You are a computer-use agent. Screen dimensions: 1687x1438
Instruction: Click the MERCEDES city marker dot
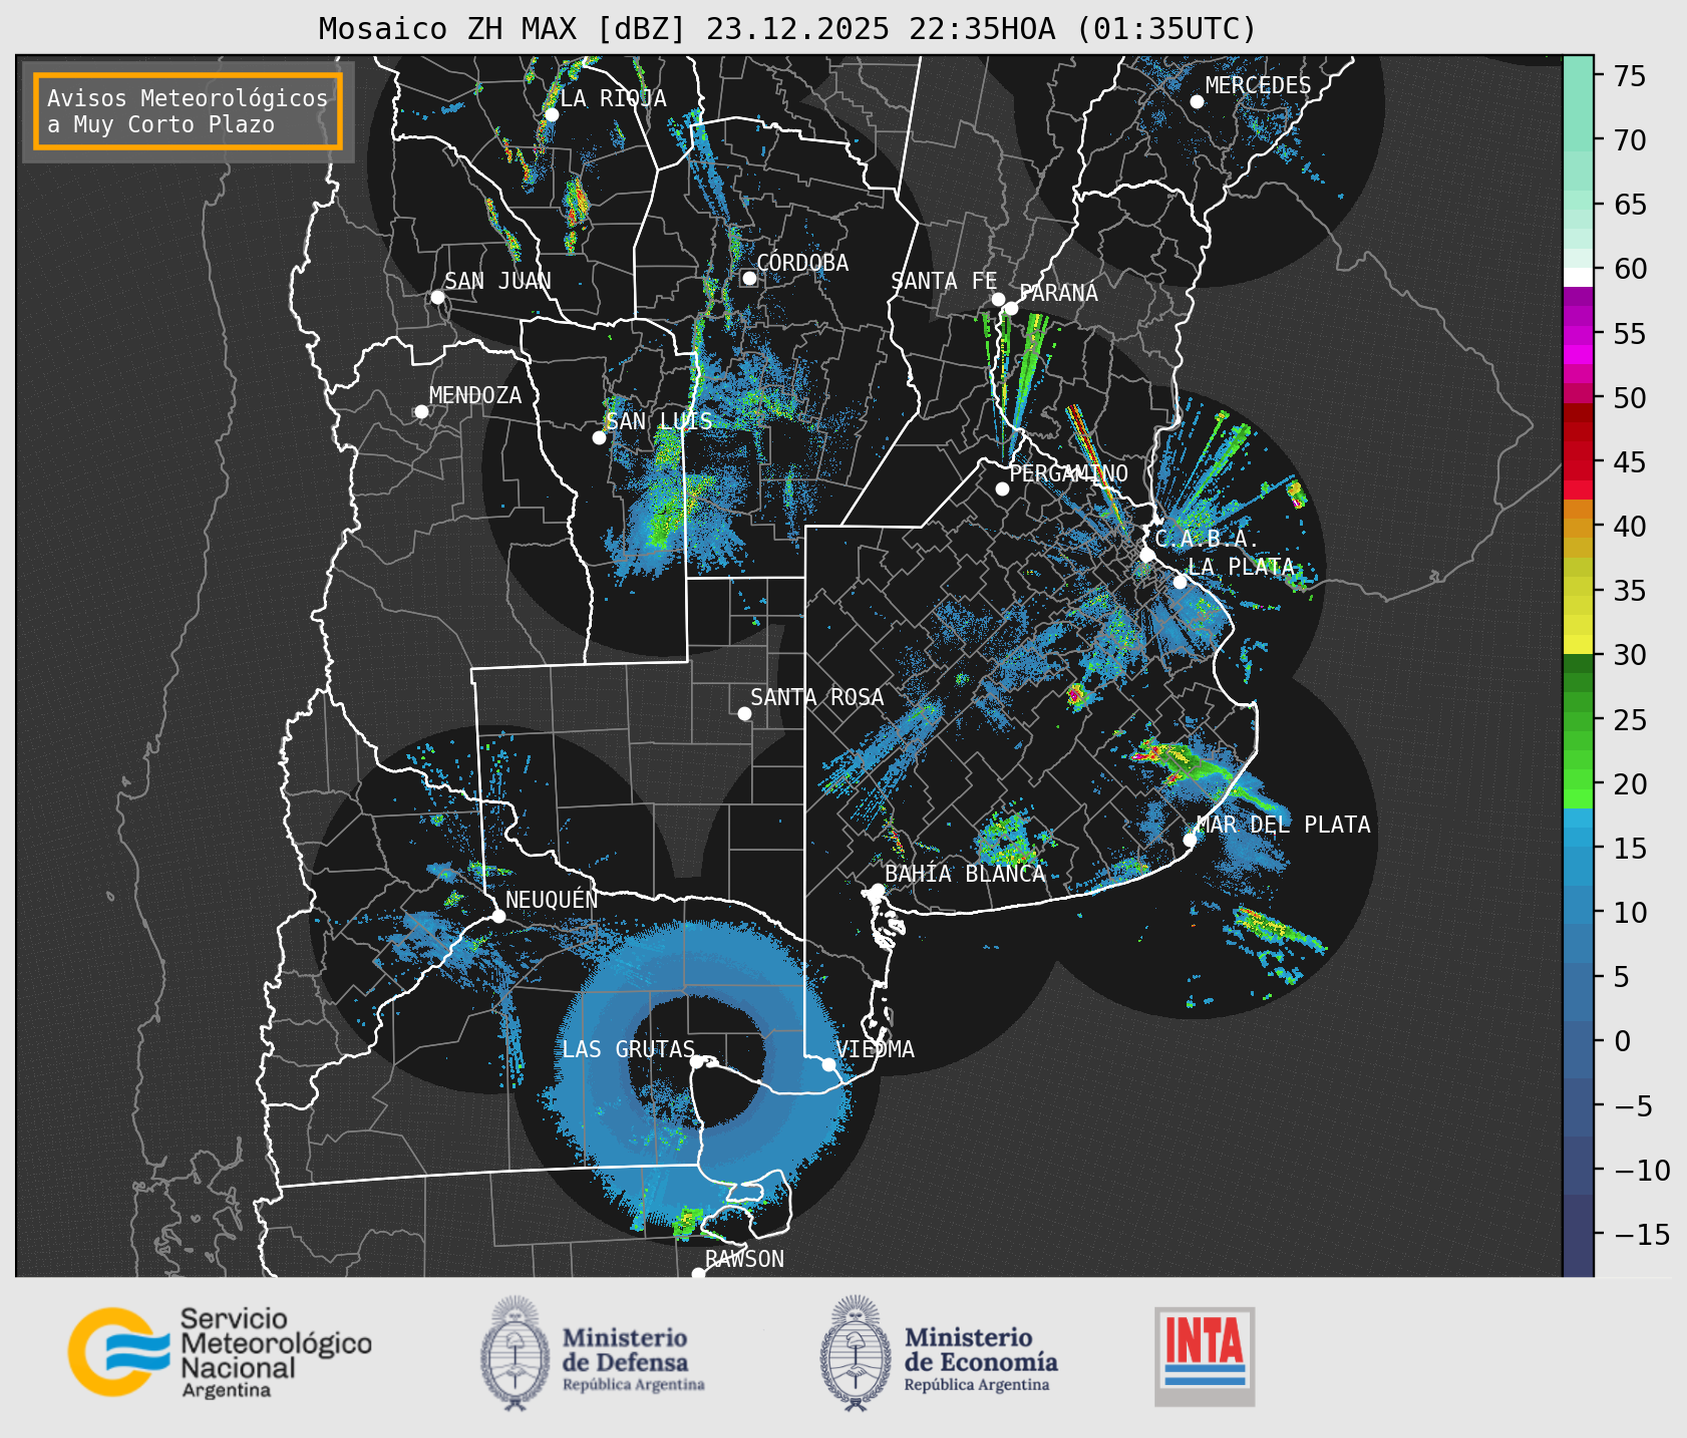1196,101
